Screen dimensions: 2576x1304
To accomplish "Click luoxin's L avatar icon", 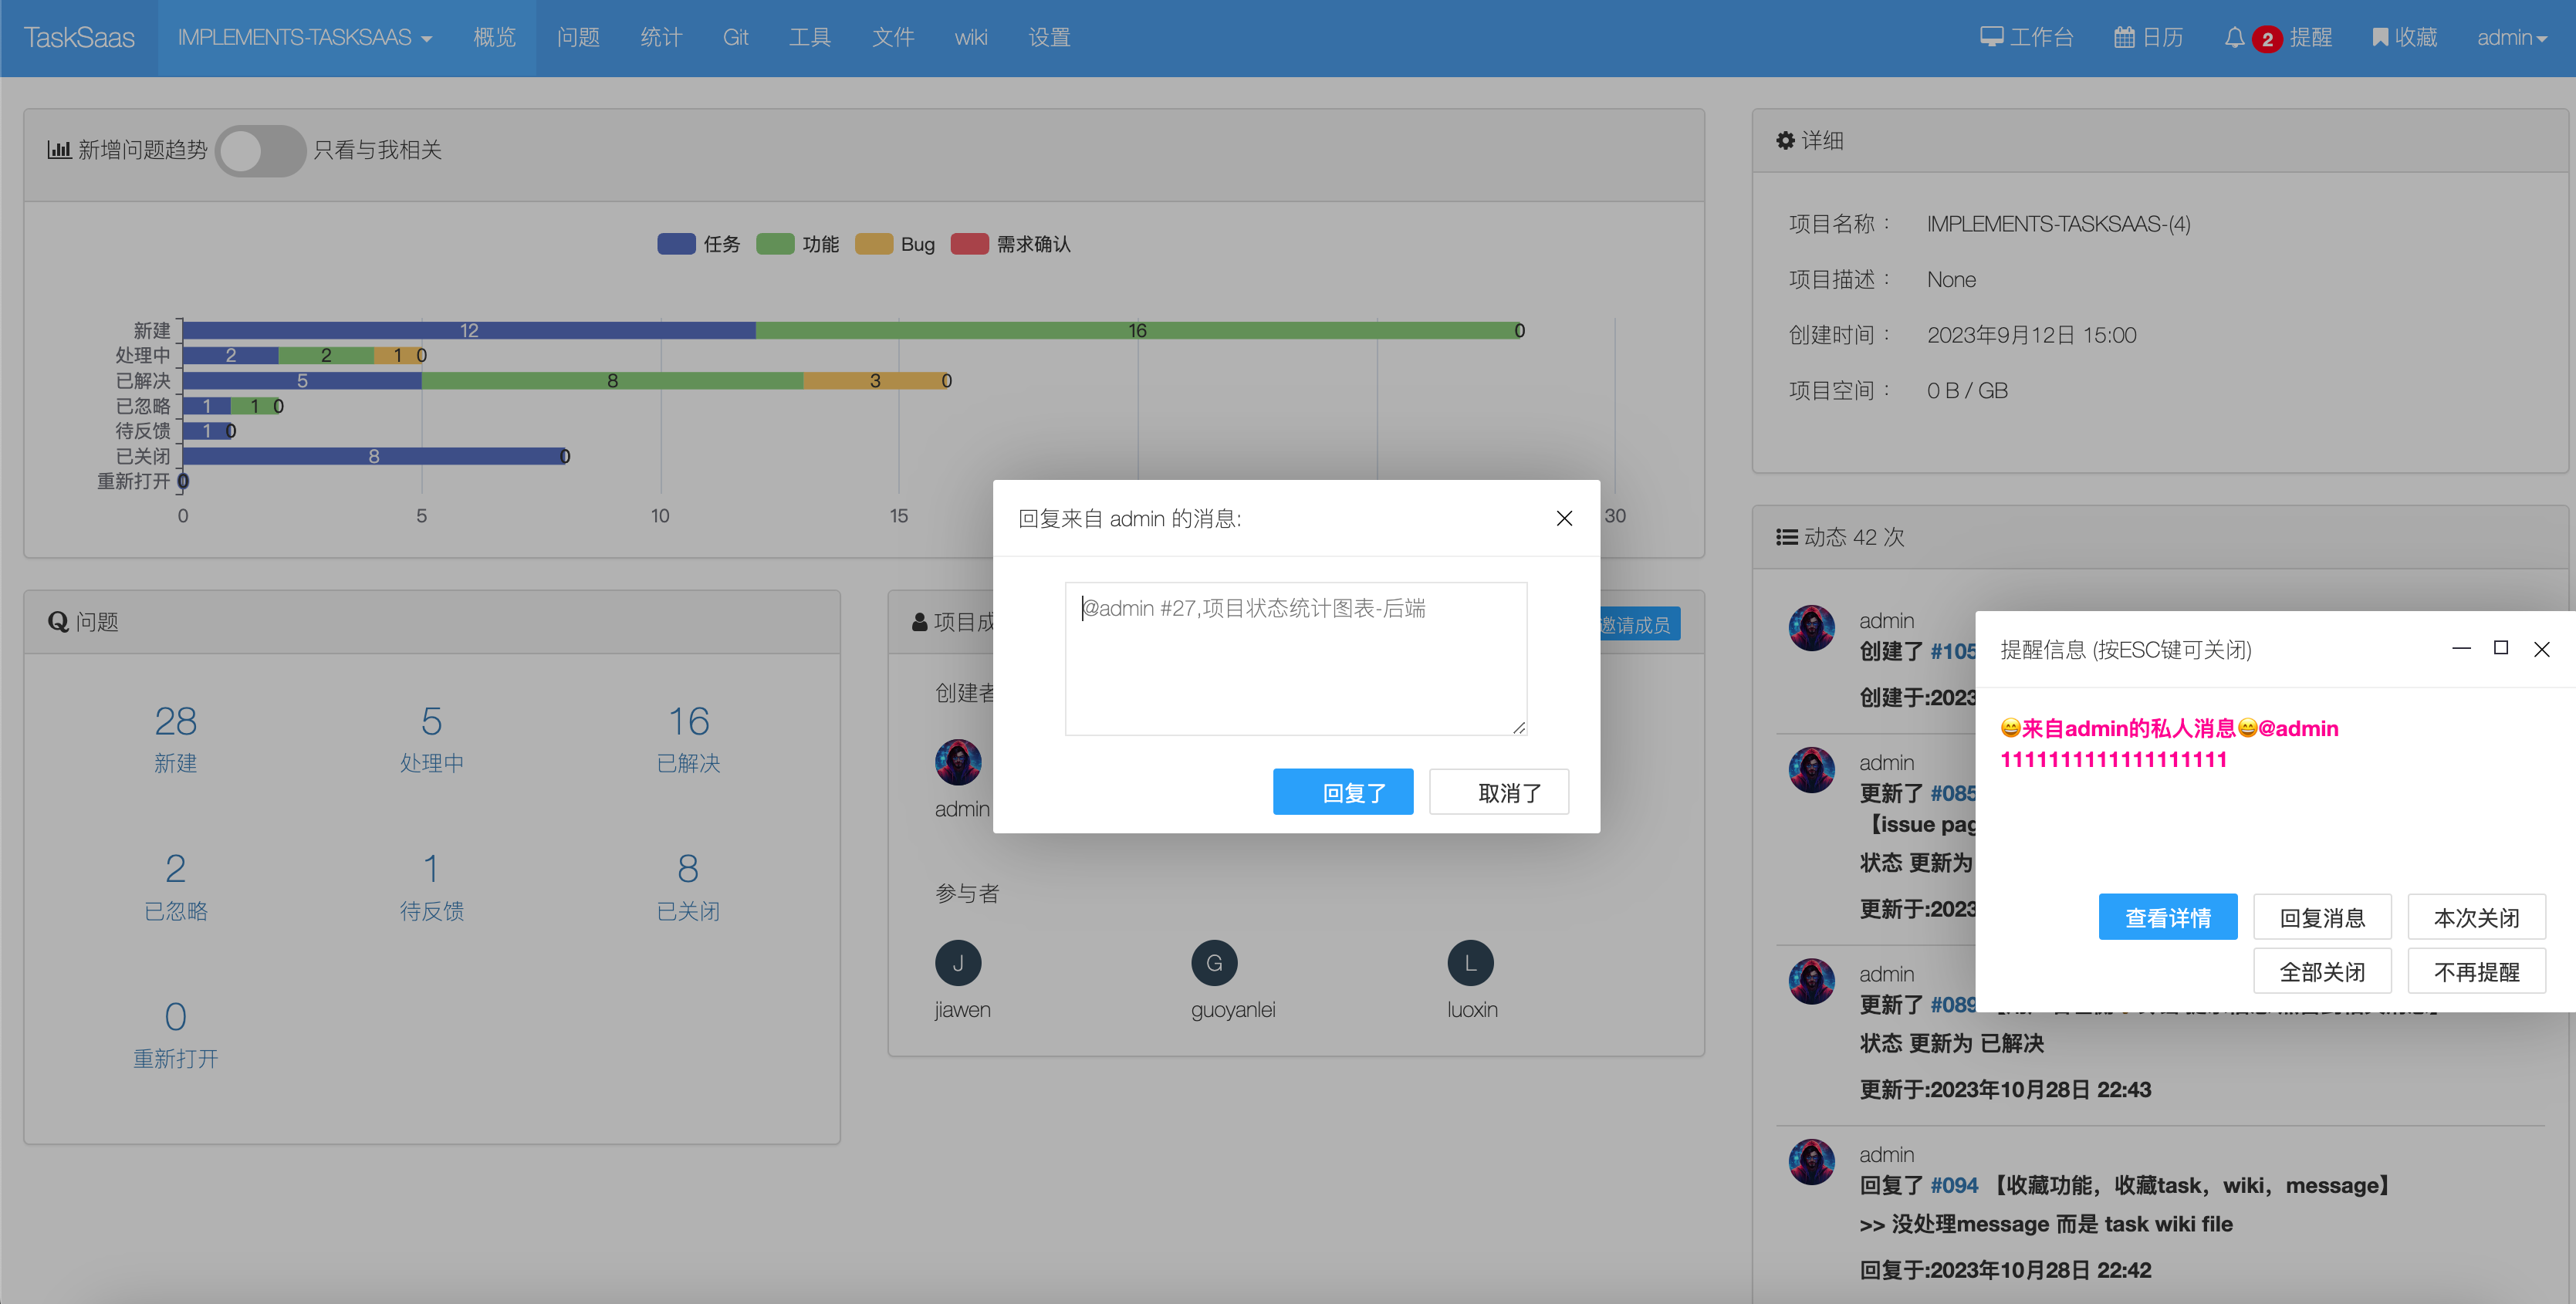I will point(1469,963).
